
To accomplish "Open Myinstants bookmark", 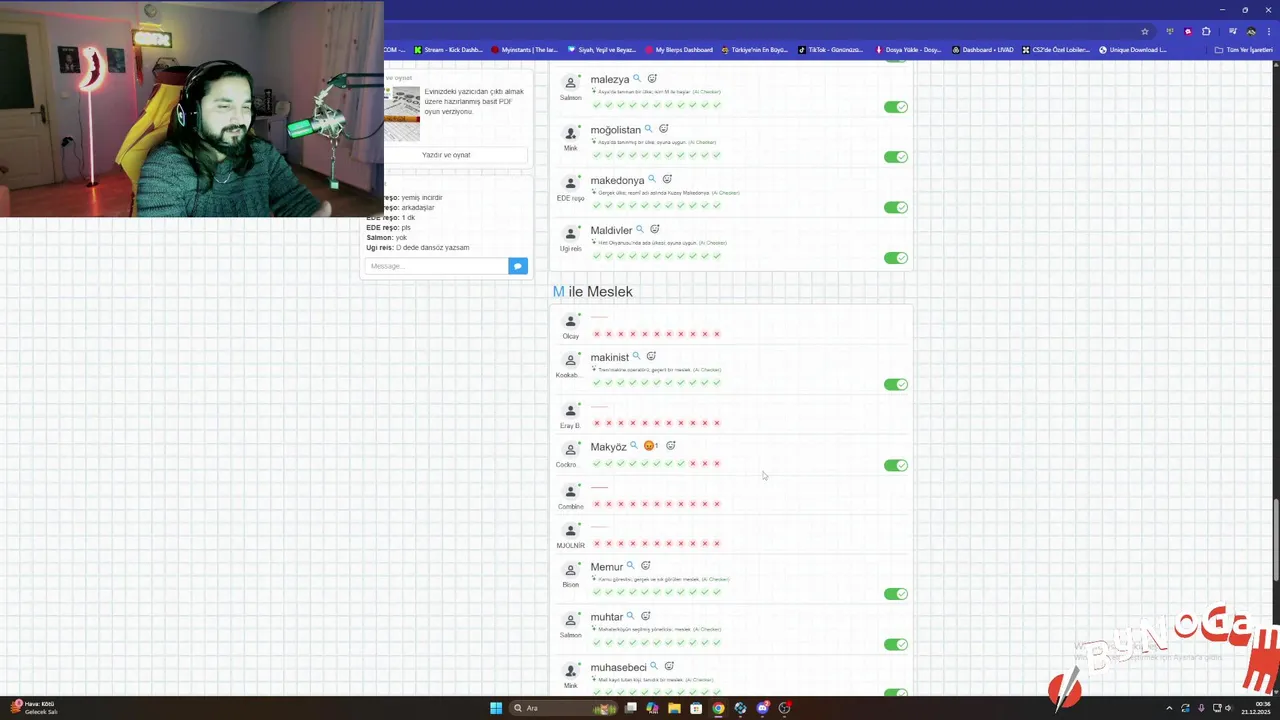I will click(x=524, y=49).
